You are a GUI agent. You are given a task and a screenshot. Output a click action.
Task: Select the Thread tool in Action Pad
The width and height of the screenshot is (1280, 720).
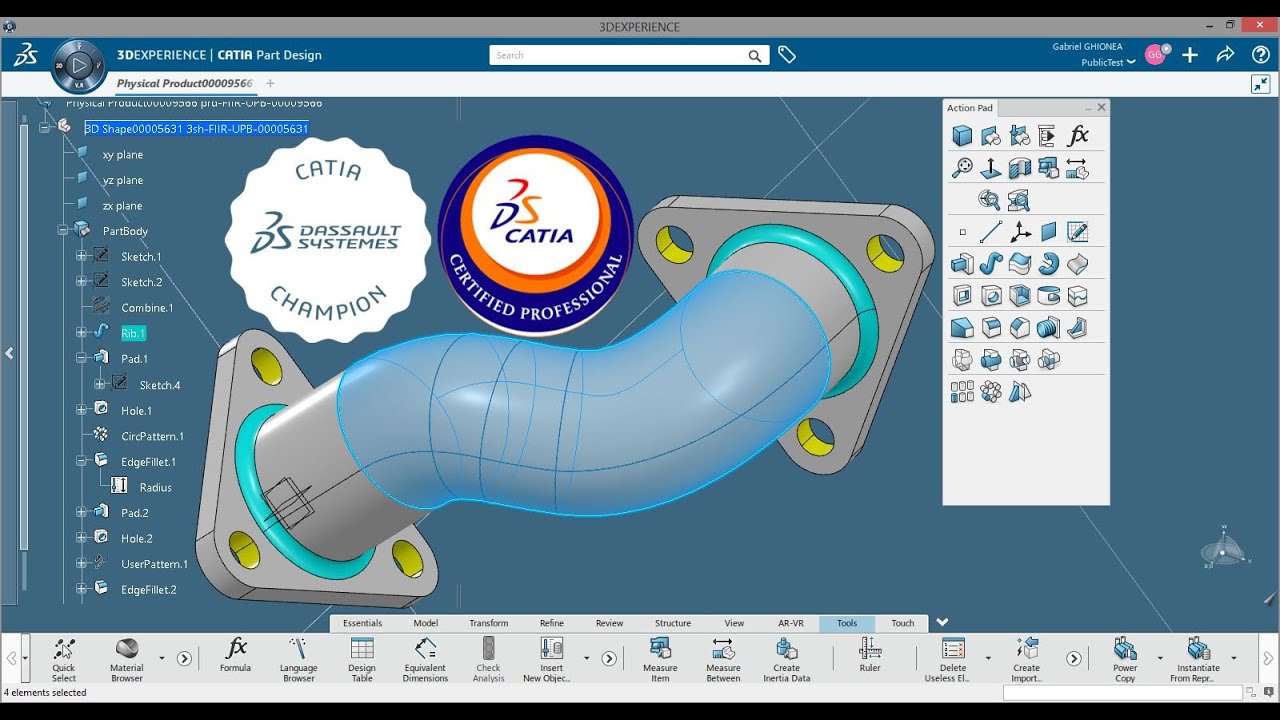[x=1048, y=328]
